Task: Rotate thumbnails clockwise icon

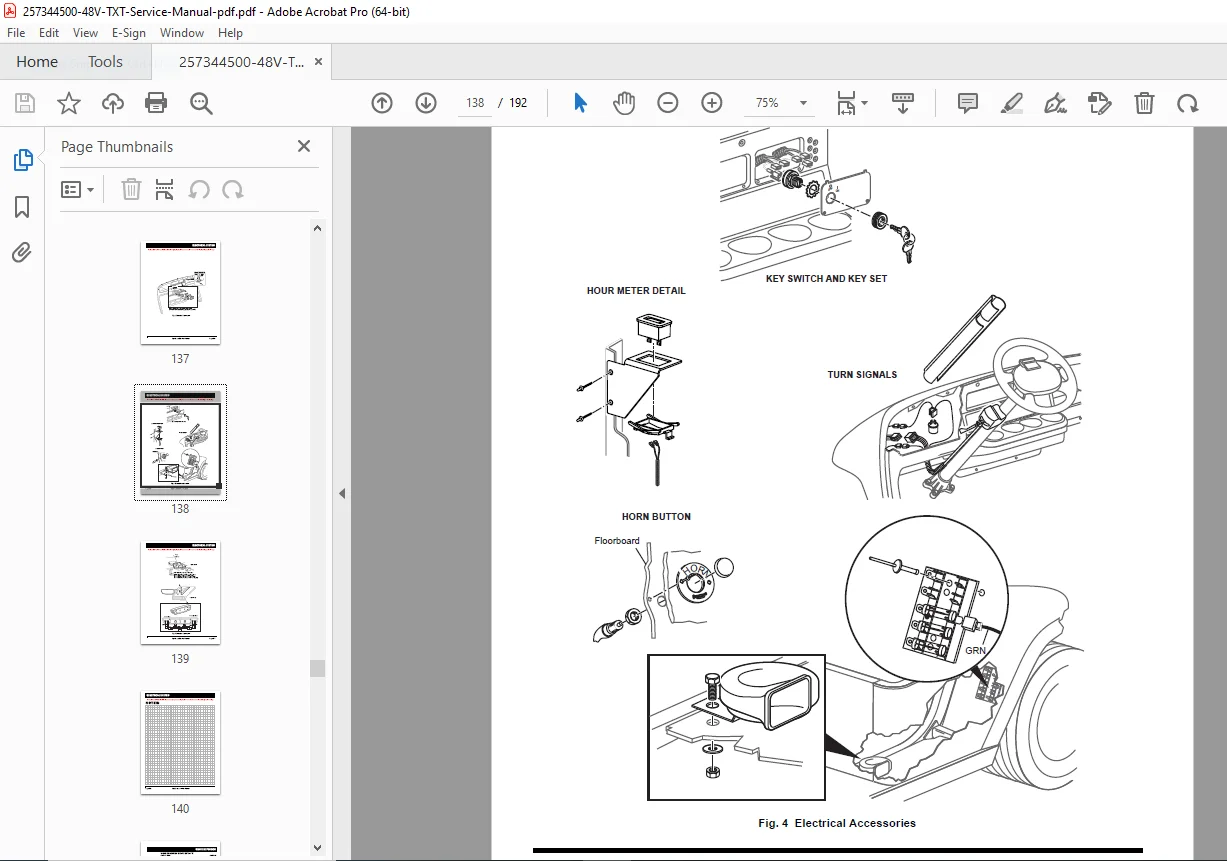Action: pos(233,190)
